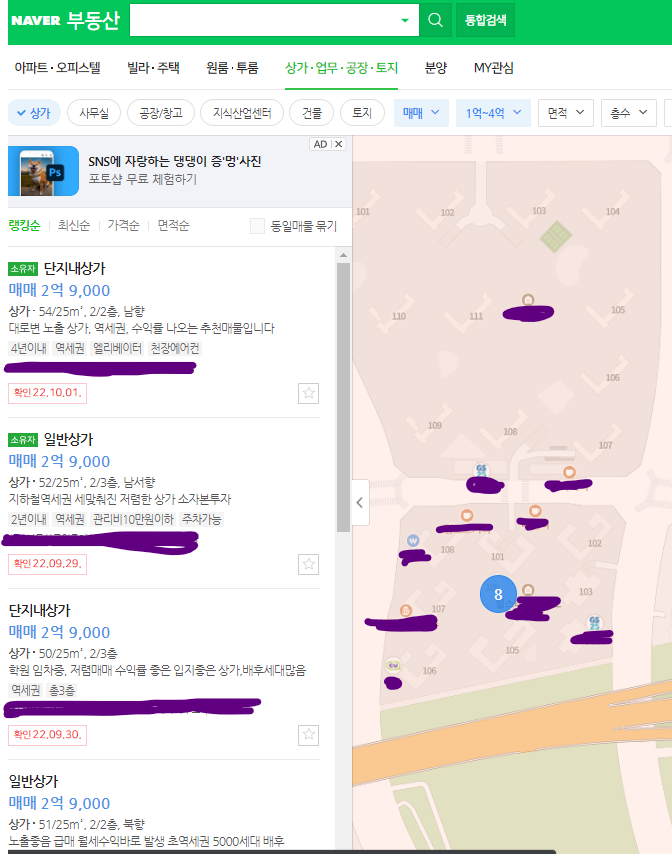Click '학원 임차중' listing description
The height and width of the screenshot is (854, 672).
(157, 670)
